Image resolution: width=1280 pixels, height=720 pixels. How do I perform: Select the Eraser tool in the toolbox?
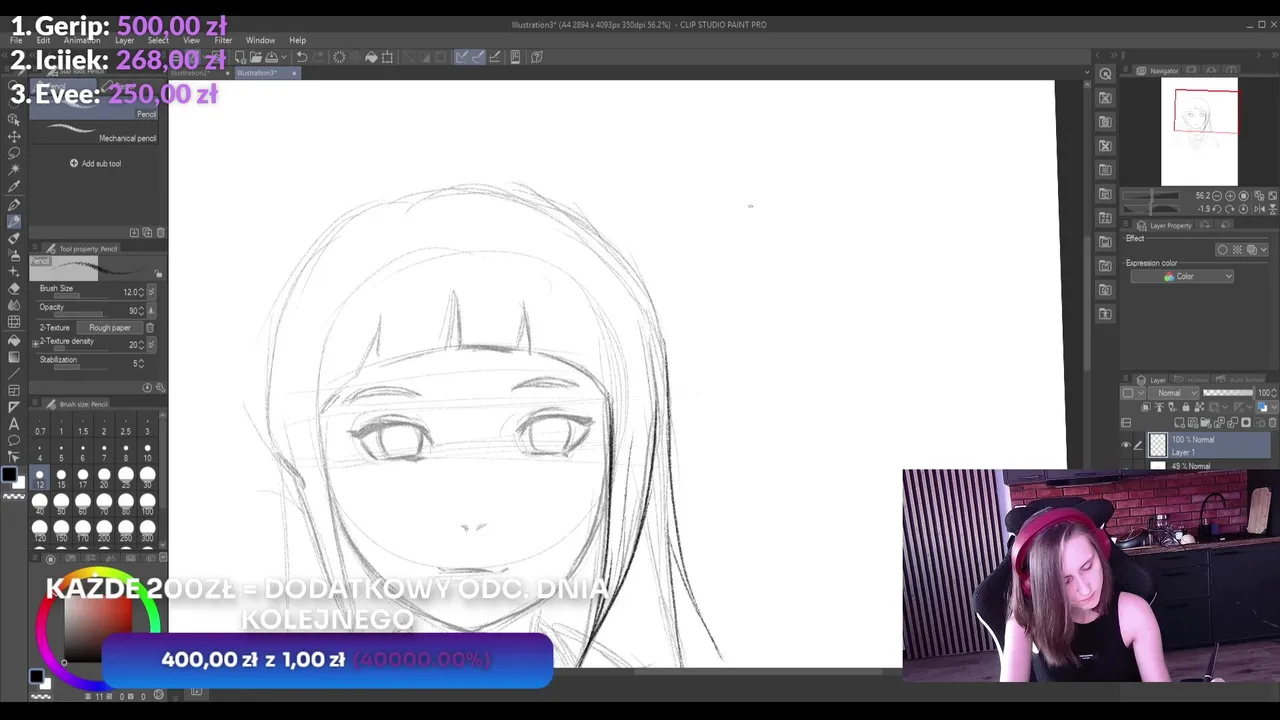click(14, 289)
